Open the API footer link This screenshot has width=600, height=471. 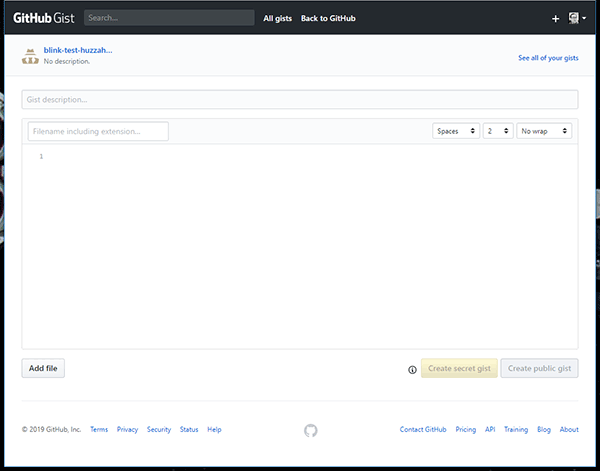[490, 429]
